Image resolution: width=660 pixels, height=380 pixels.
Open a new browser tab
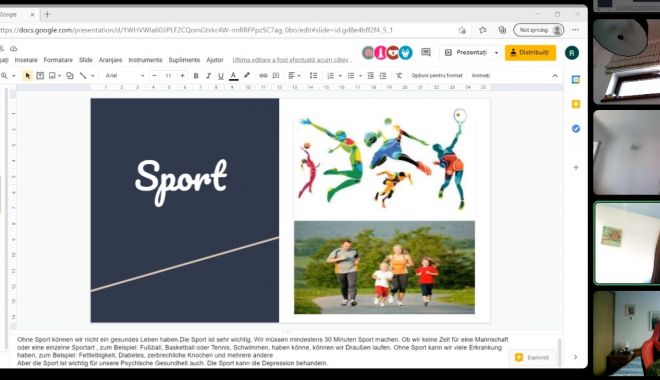click(47, 14)
